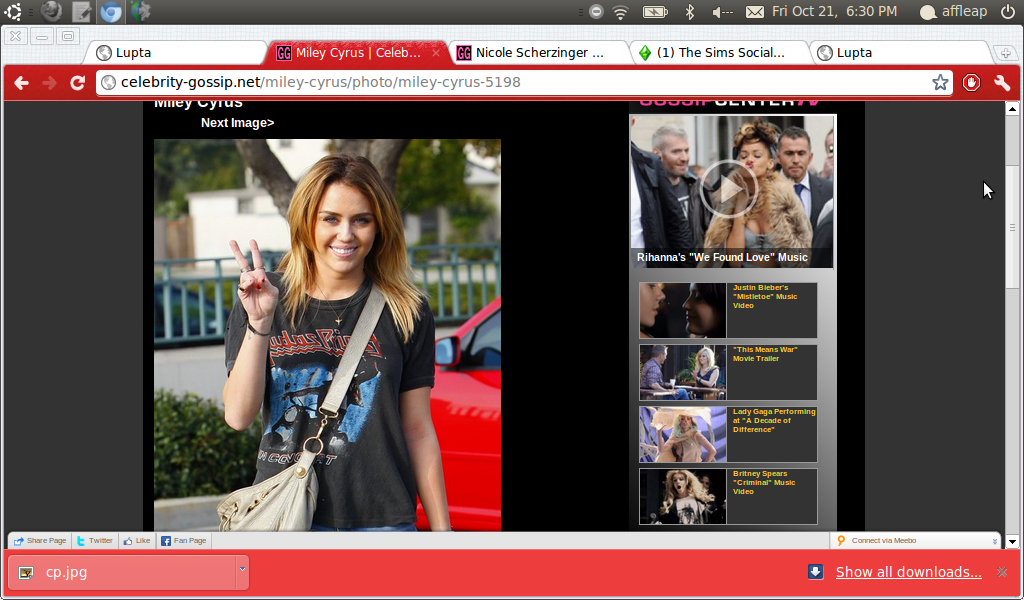
Task: Open the sound volume indicator
Action: pyautogui.click(x=722, y=12)
